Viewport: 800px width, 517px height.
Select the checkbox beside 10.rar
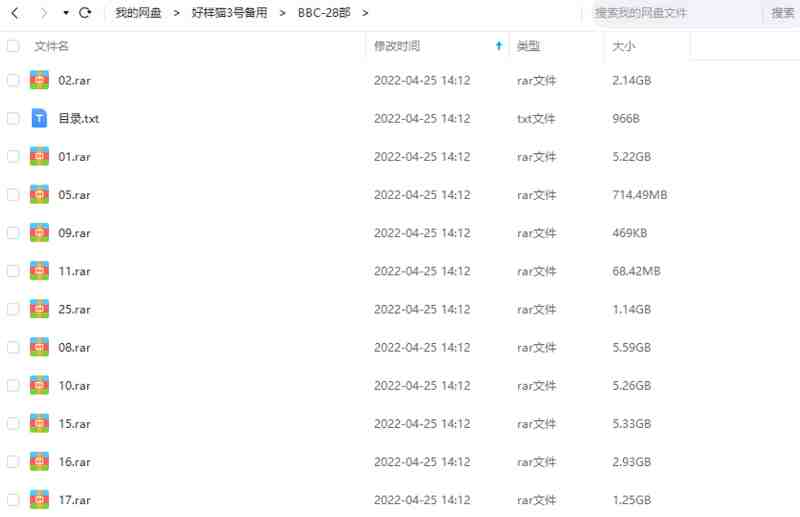(13, 385)
